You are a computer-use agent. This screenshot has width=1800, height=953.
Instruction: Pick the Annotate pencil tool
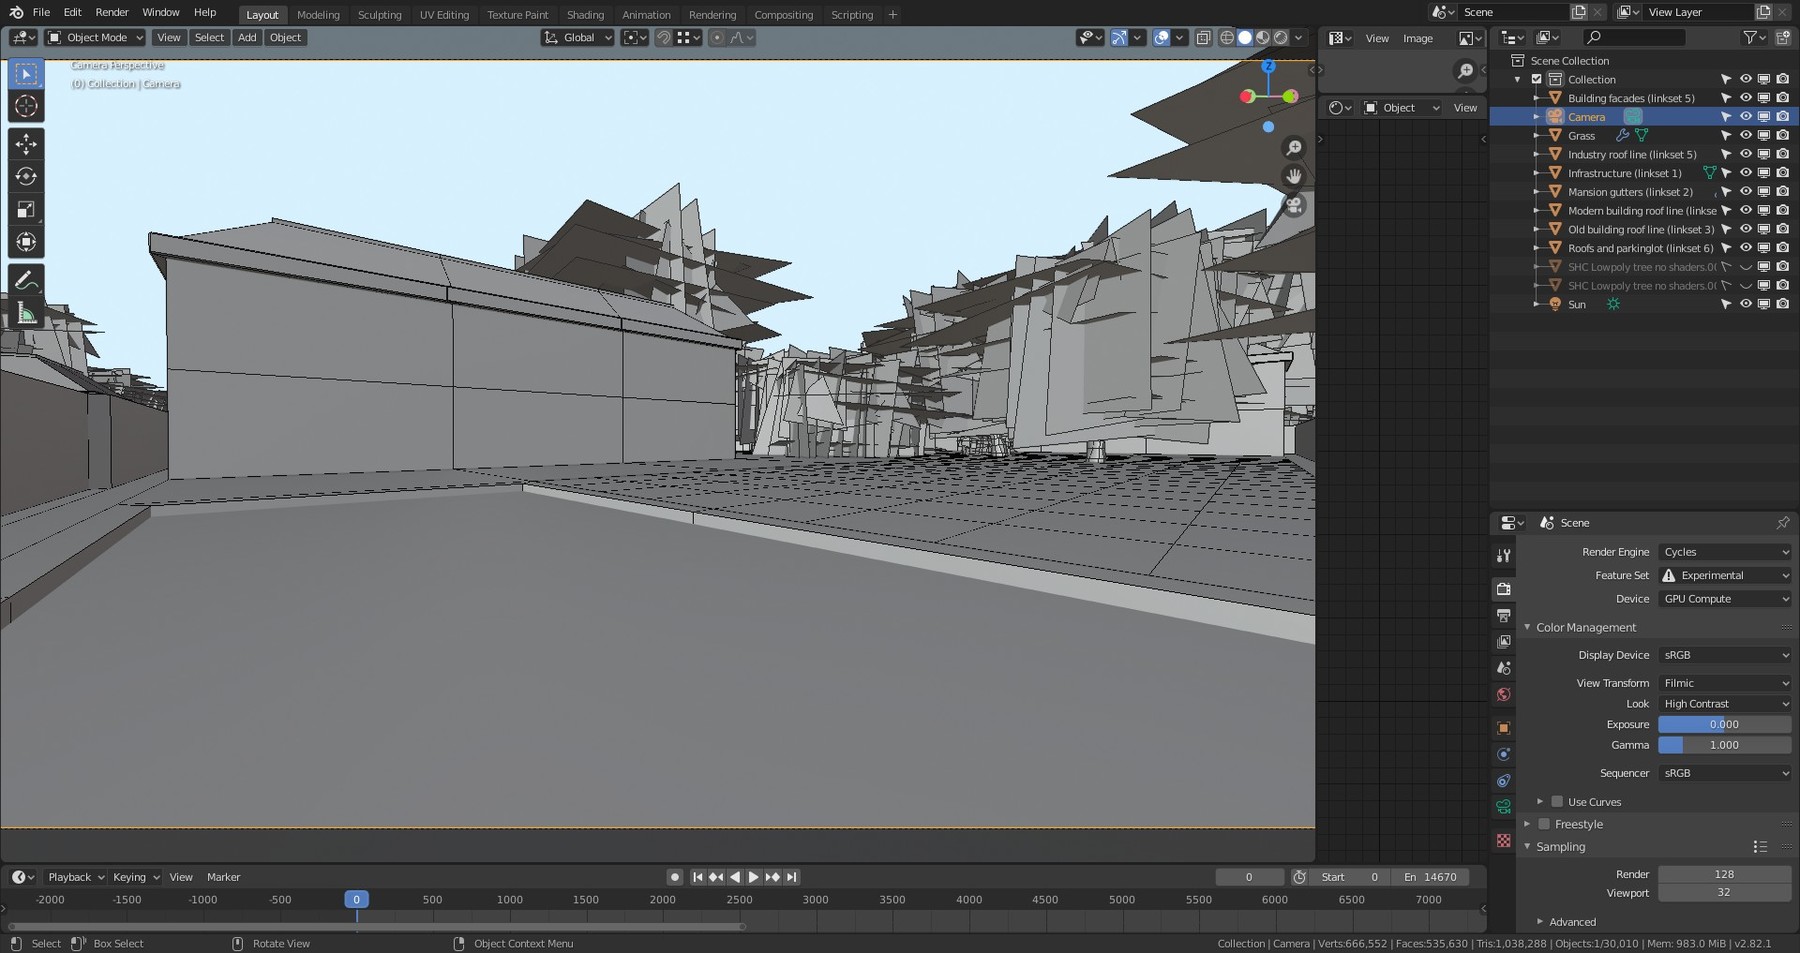click(26, 281)
